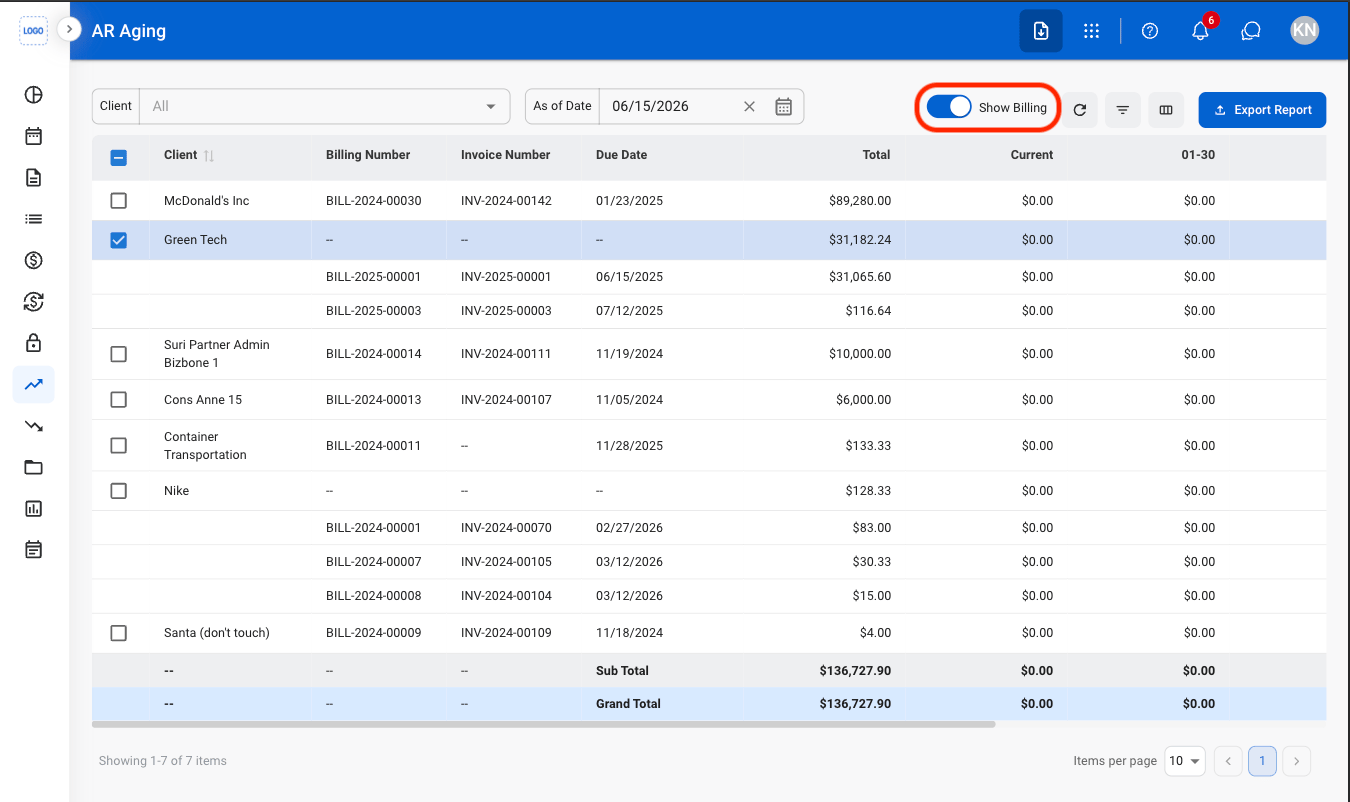Open the trending-down sidebar icon

pos(33,426)
